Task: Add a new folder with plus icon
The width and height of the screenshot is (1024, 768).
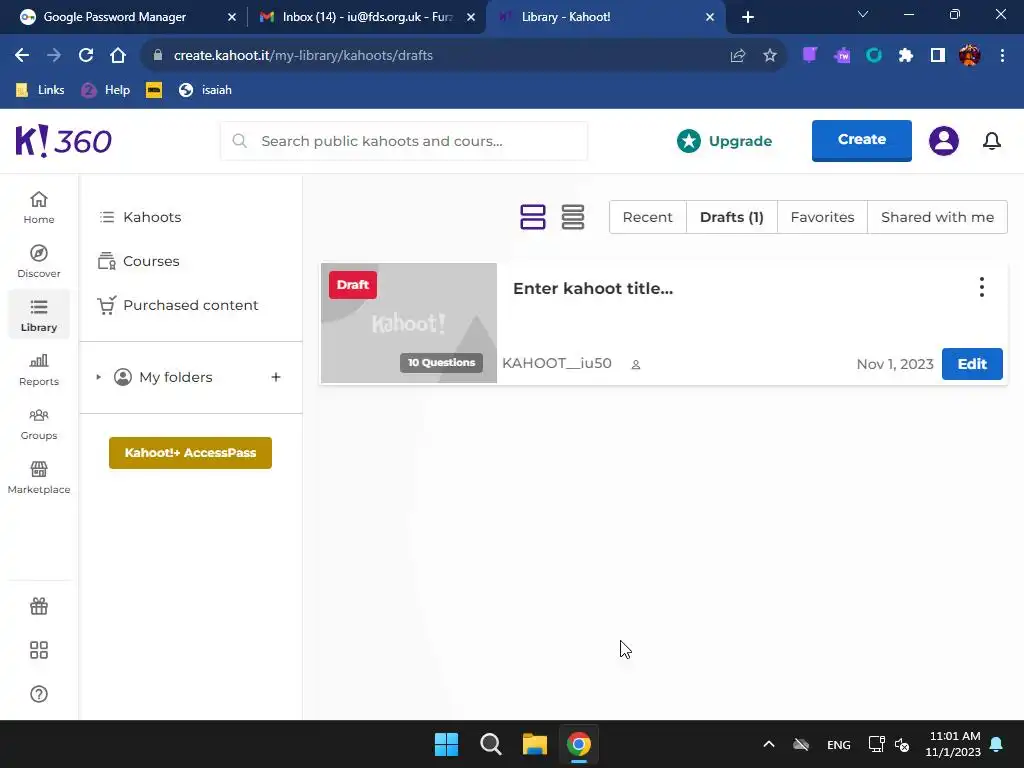Action: point(276,377)
